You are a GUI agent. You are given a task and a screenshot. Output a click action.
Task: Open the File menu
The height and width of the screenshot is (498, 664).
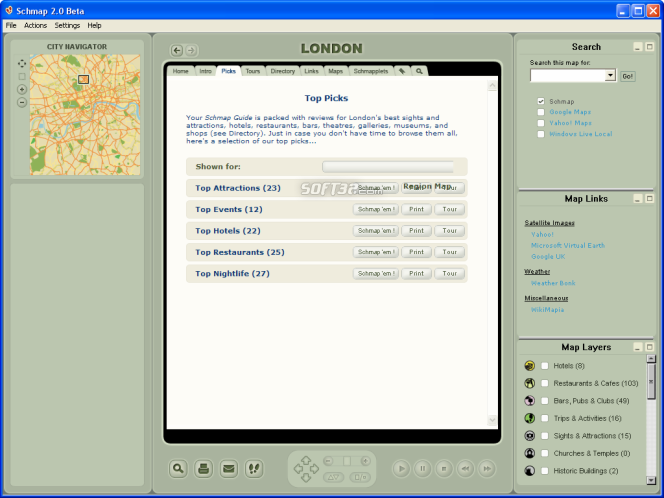[11, 25]
